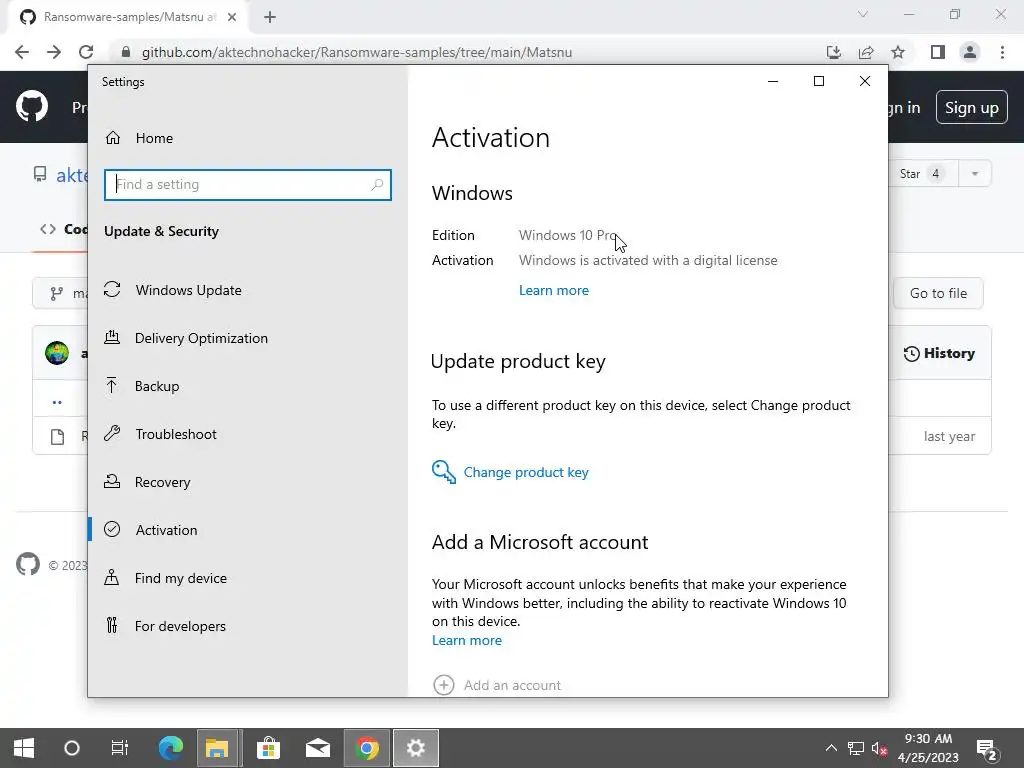Close the Ransomware-samples Chrome tab
The width and height of the screenshot is (1024, 768).
point(231,17)
